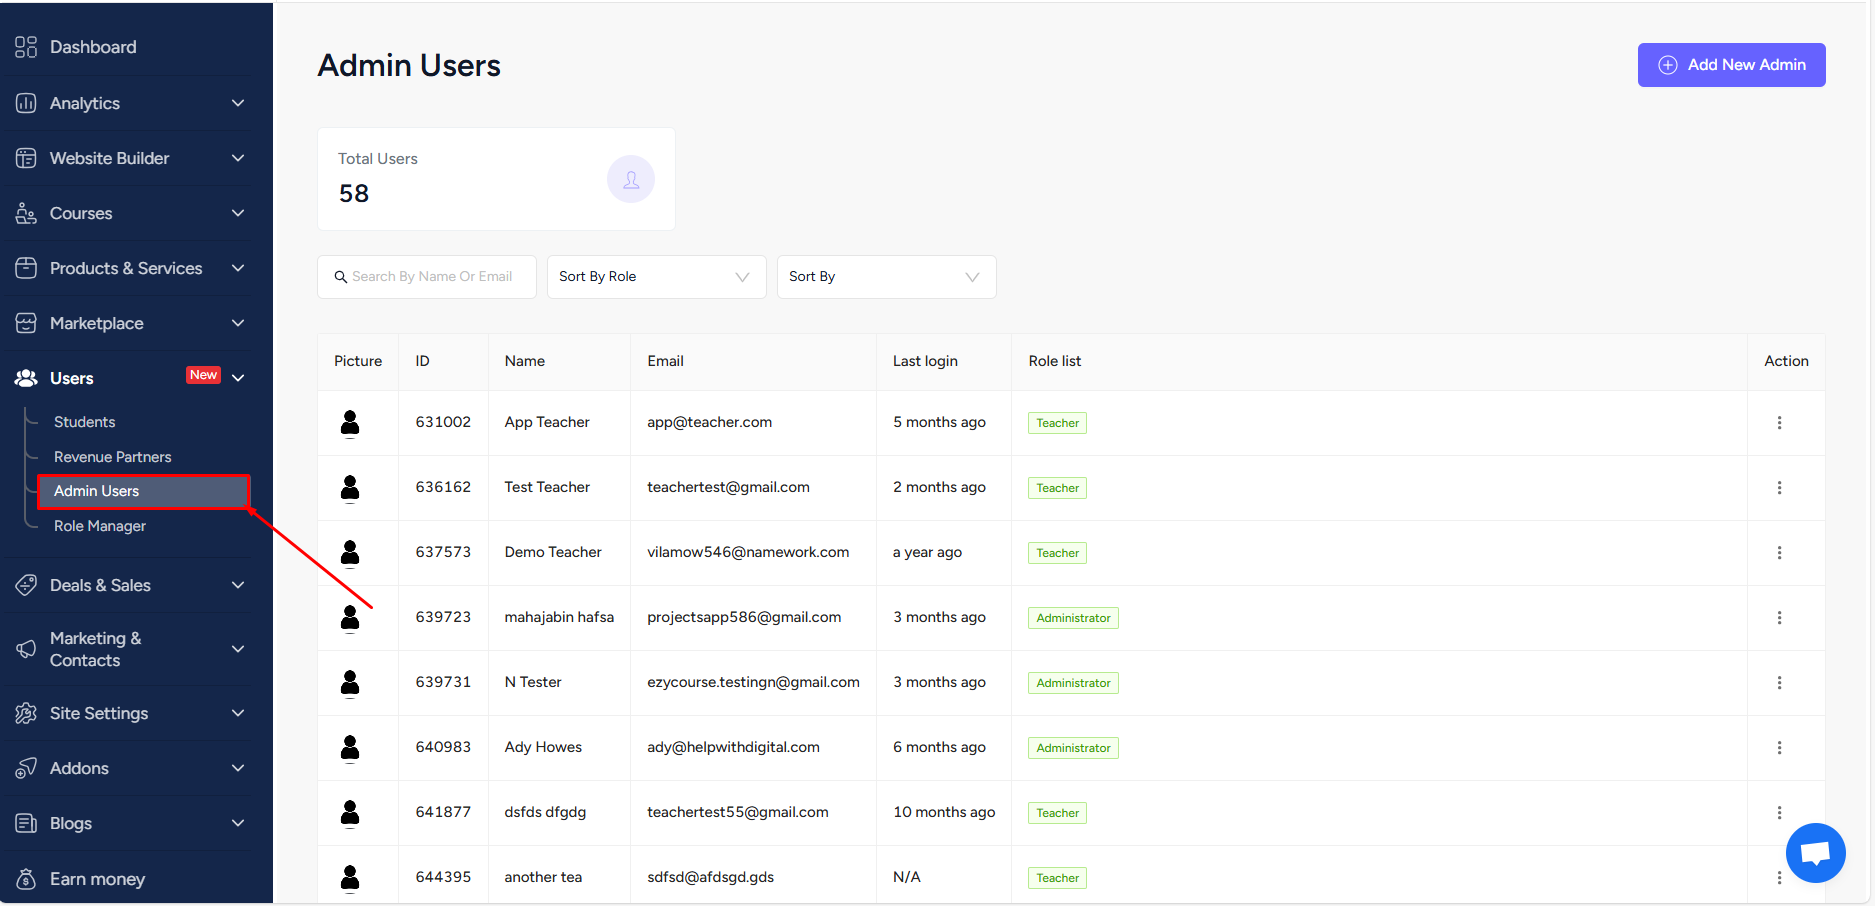Open Earn money menu item
This screenshot has height=906, width=1875.
[97, 879]
